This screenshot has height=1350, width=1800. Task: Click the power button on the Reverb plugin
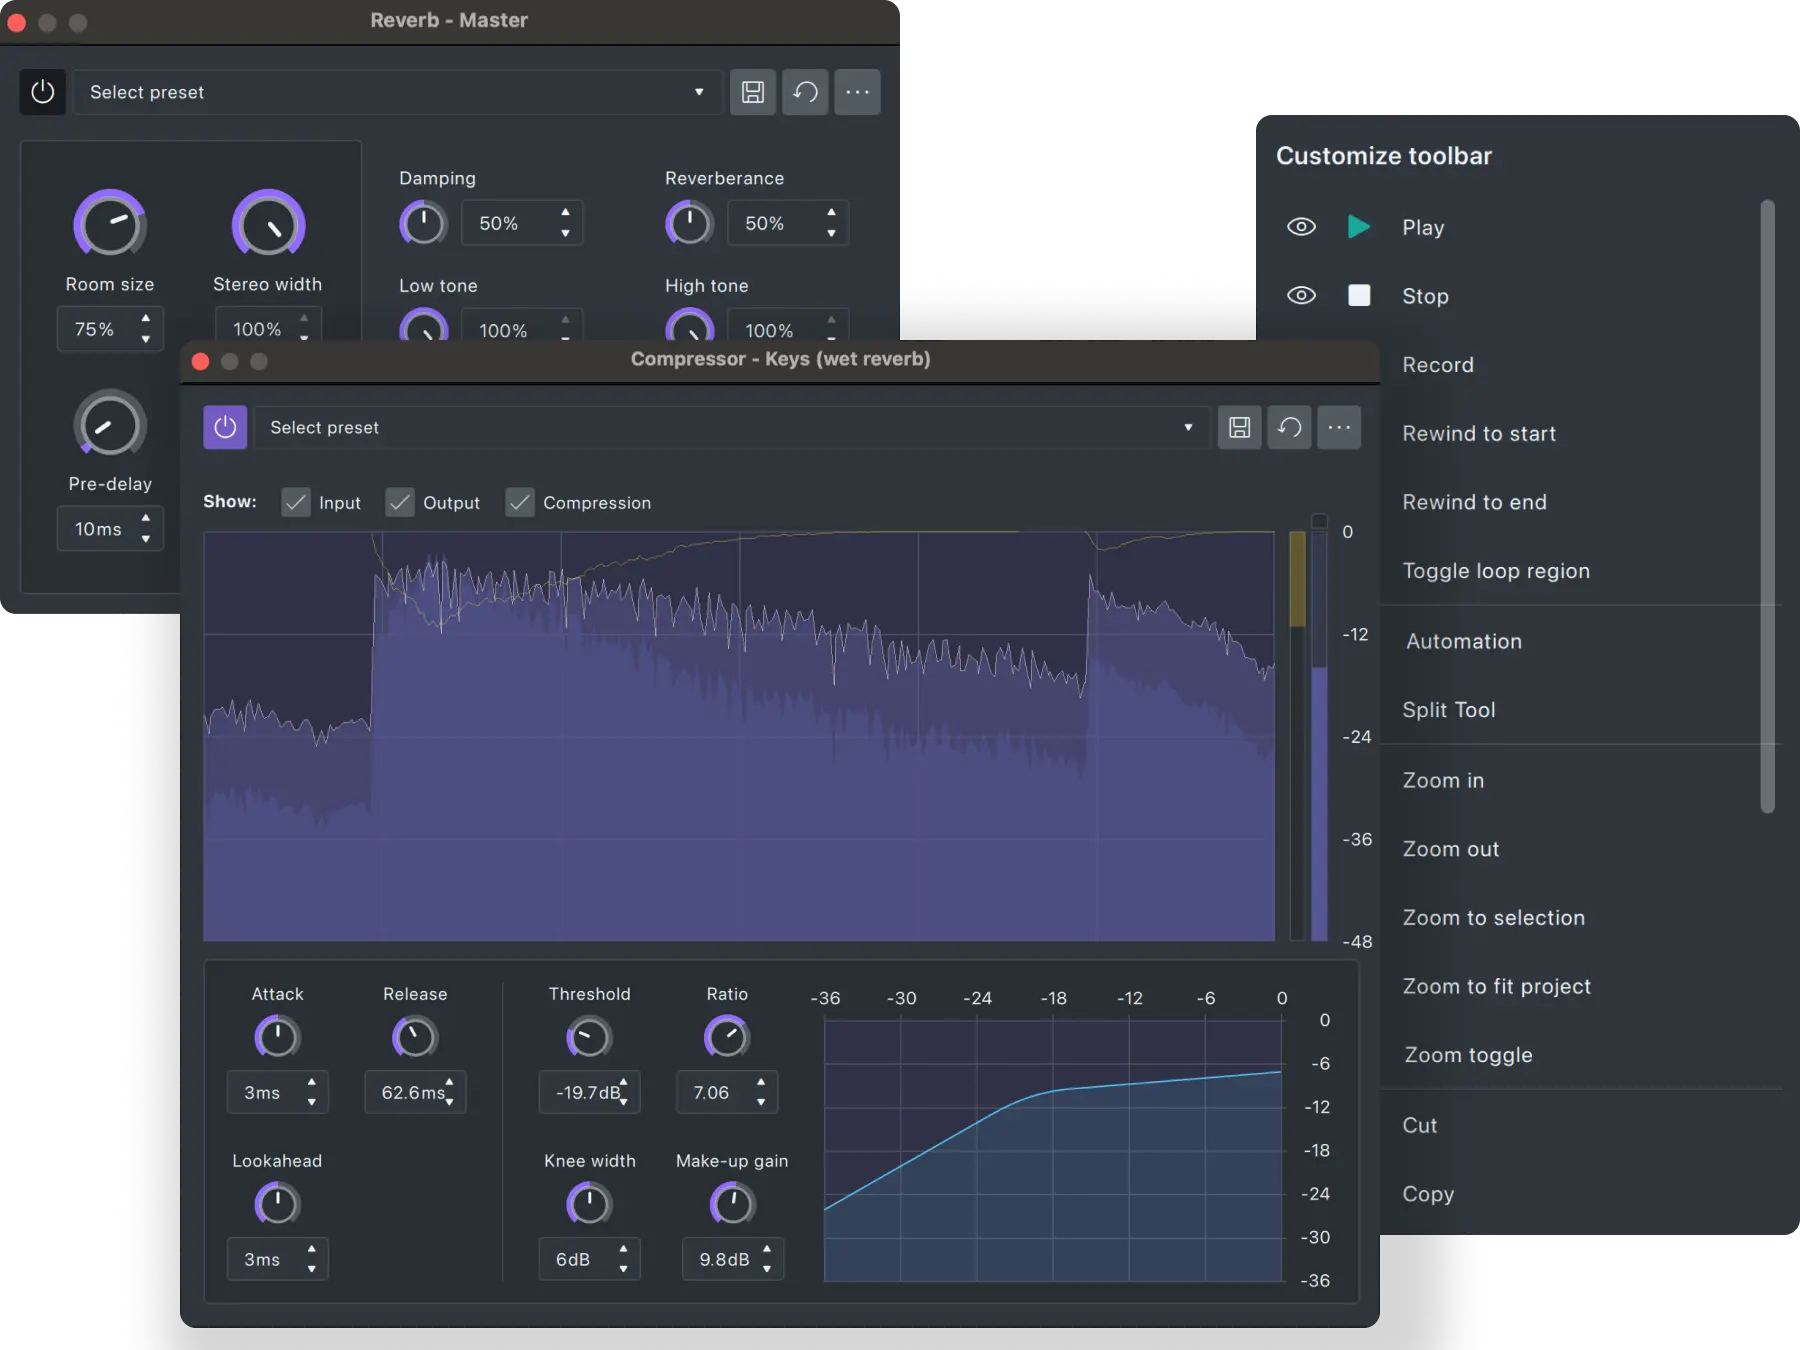[42, 92]
